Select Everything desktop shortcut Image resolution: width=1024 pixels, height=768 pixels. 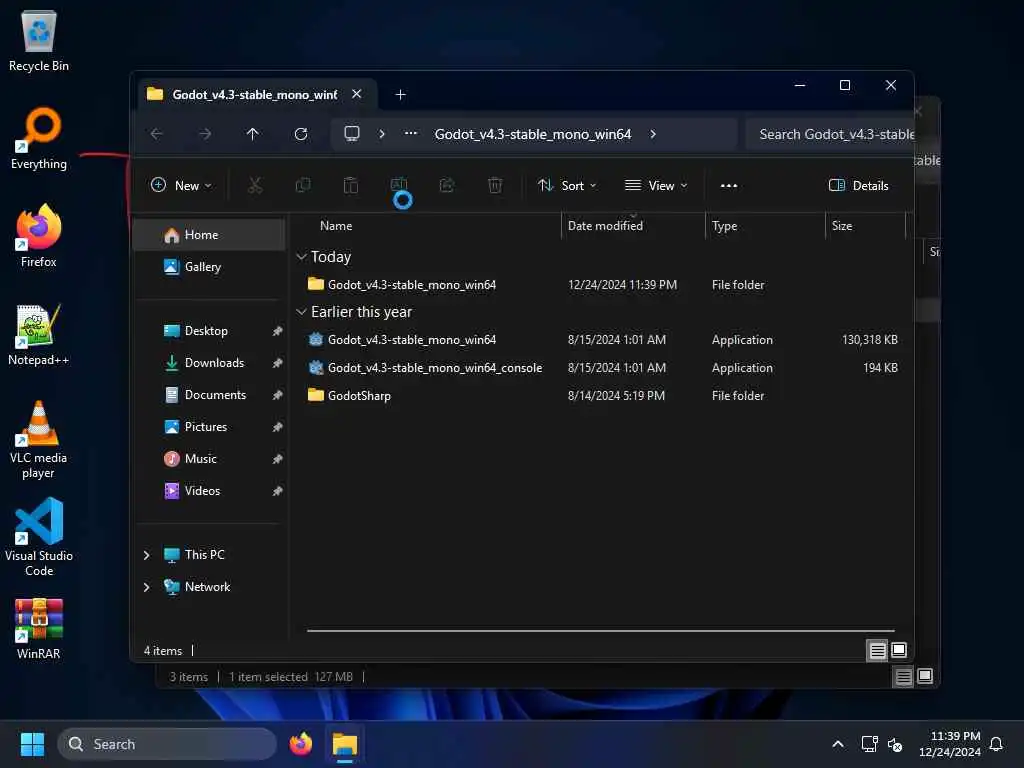39,138
